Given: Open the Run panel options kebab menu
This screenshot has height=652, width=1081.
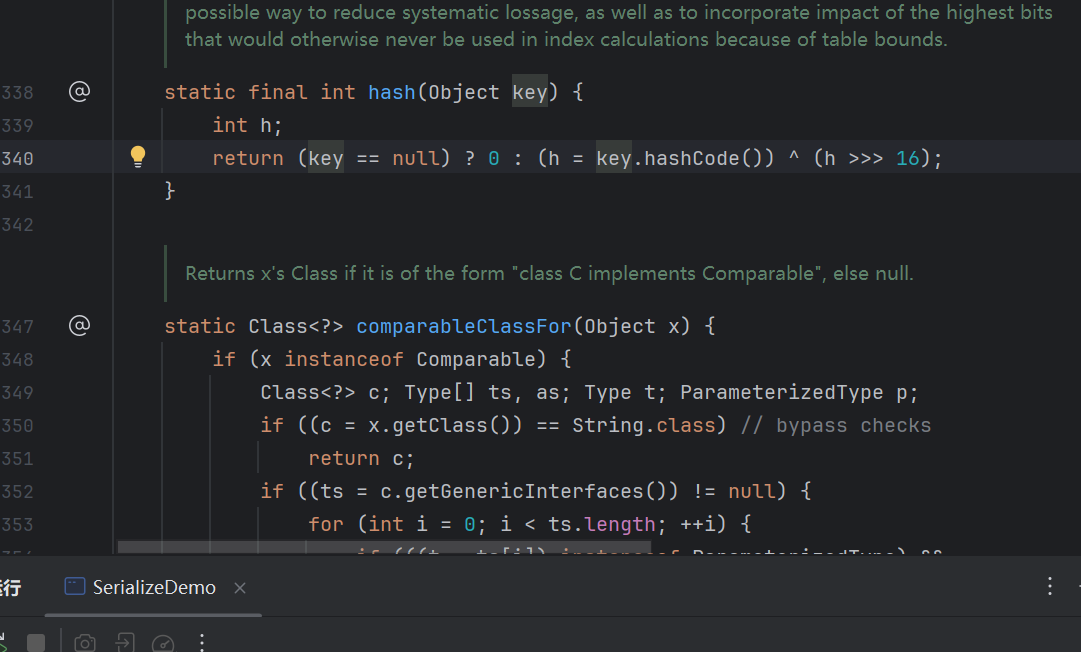Looking at the screenshot, I should point(1049,587).
